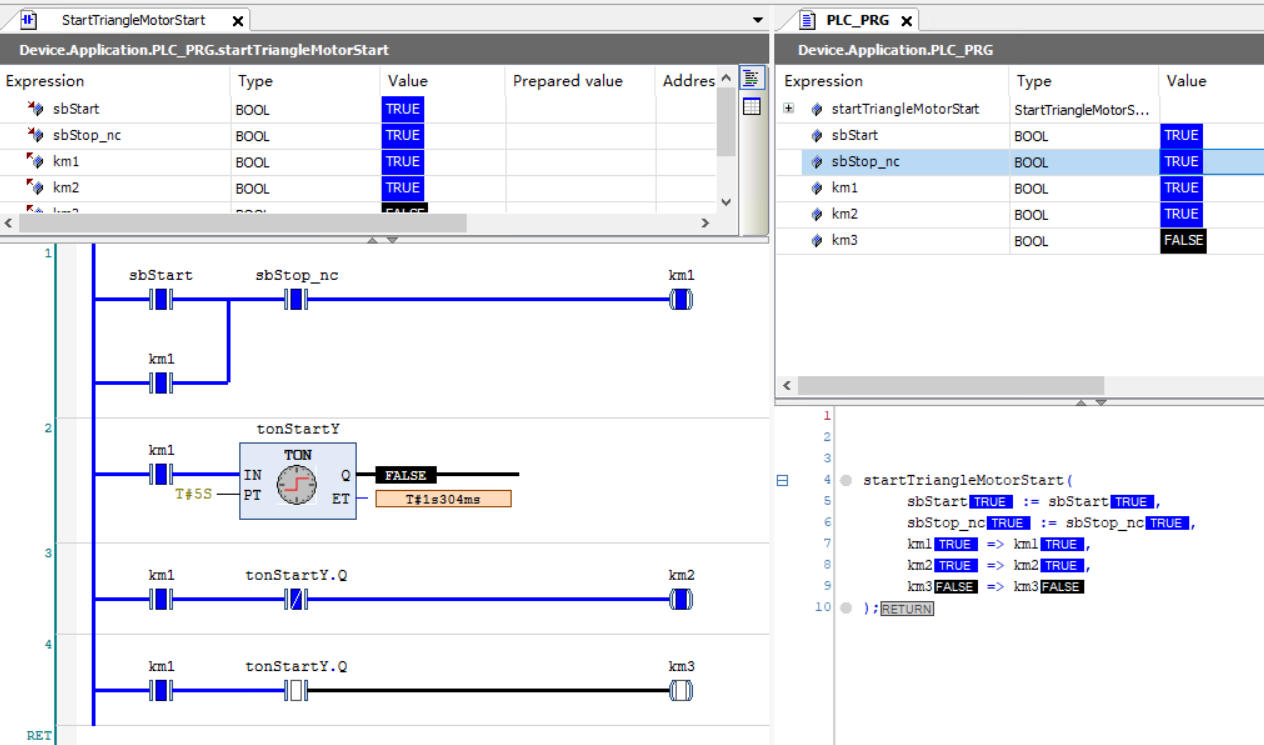The width and height of the screenshot is (1264, 745).
Task: Click the km2 coil in network 3
Action: pyautogui.click(x=681, y=599)
